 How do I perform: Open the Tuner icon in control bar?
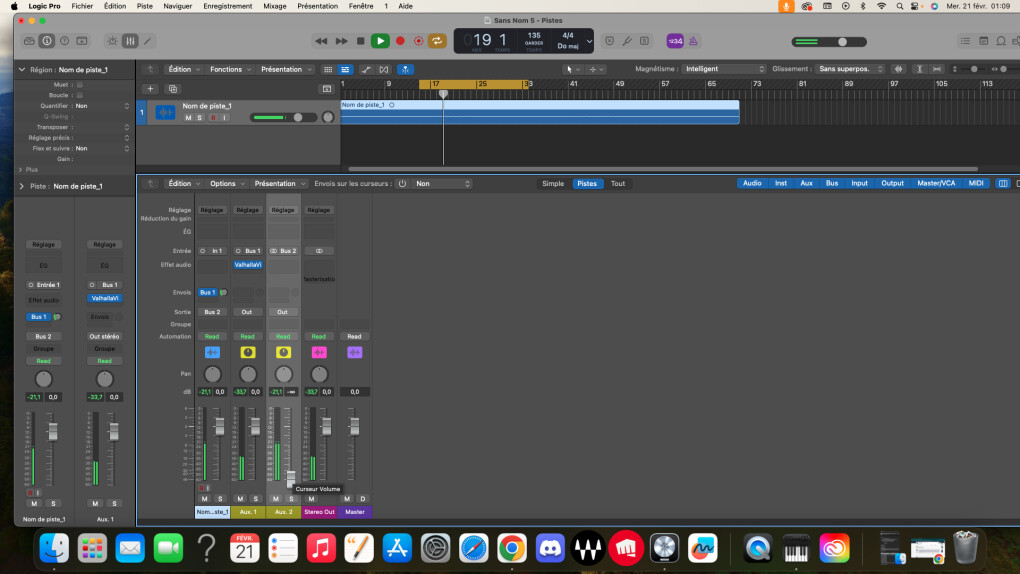627,41
